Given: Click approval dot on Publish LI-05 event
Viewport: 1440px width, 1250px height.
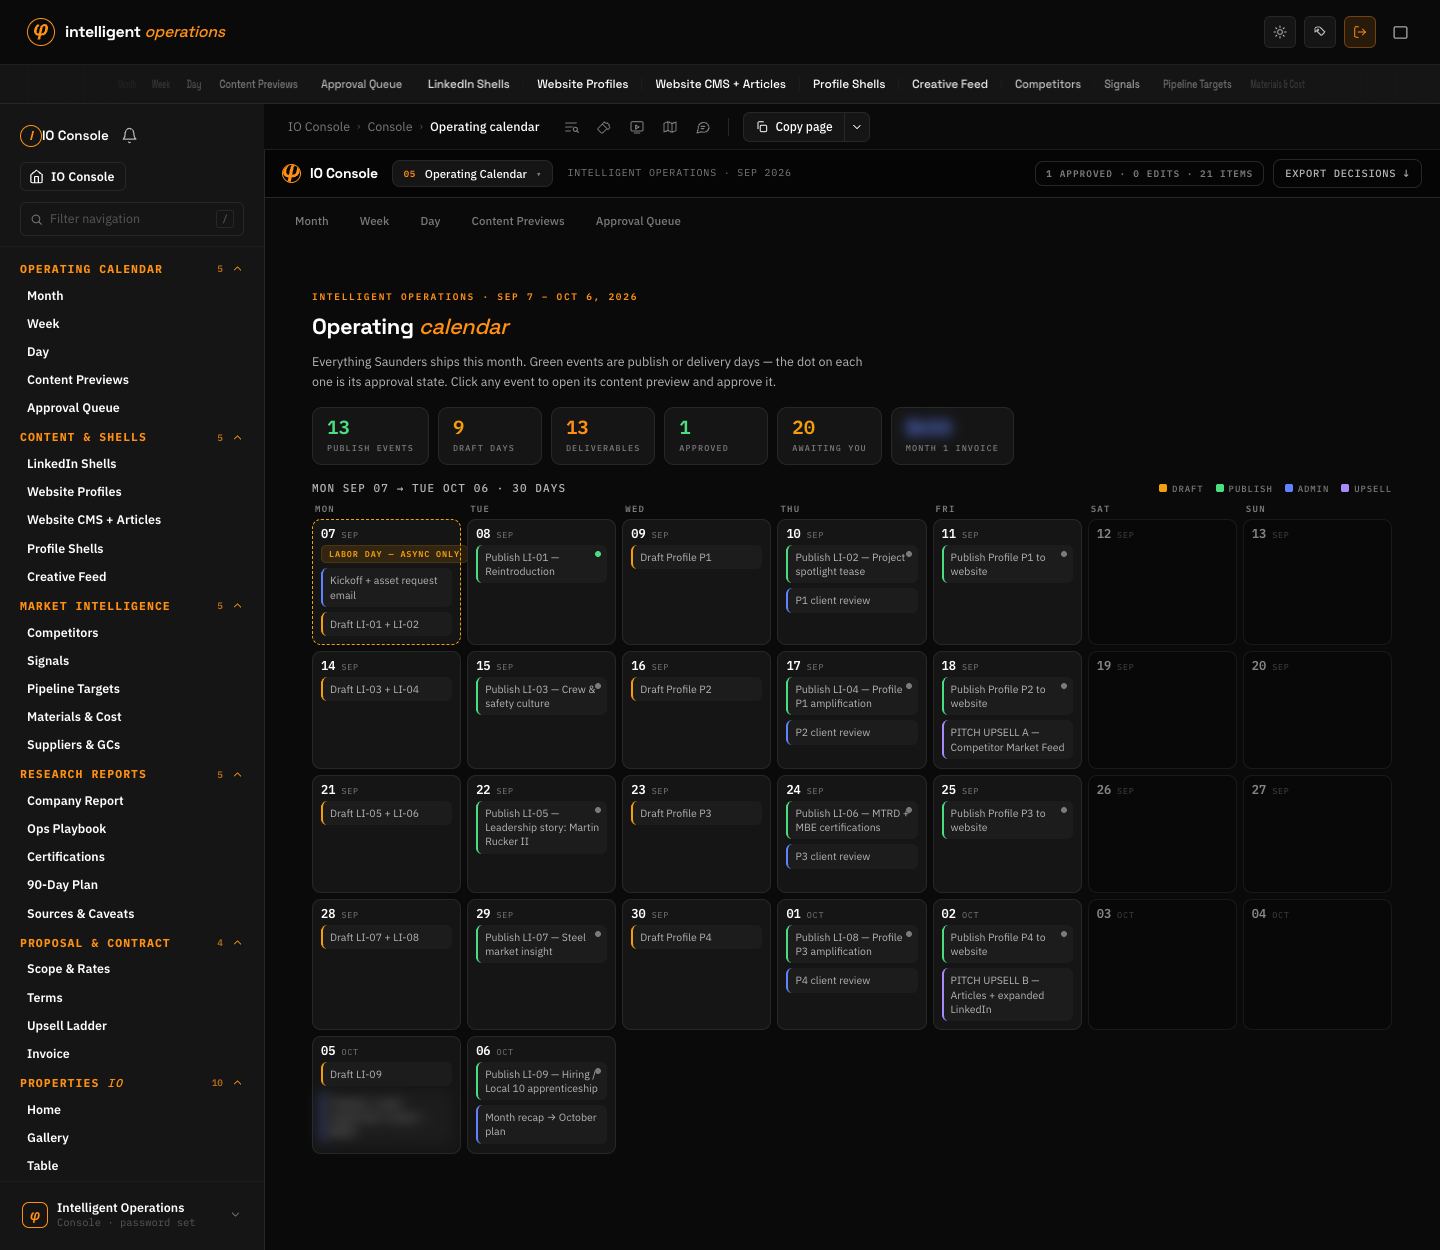Looking at the screenshot, I should click(x=598, y=810).
